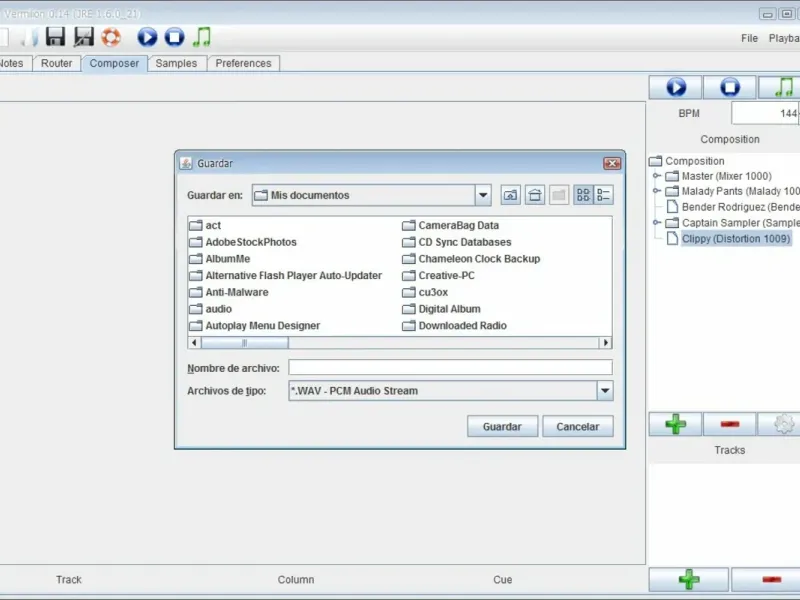Select the AdobeStockPhotos folder
The image size is (800, 600).
coord(243,242)
